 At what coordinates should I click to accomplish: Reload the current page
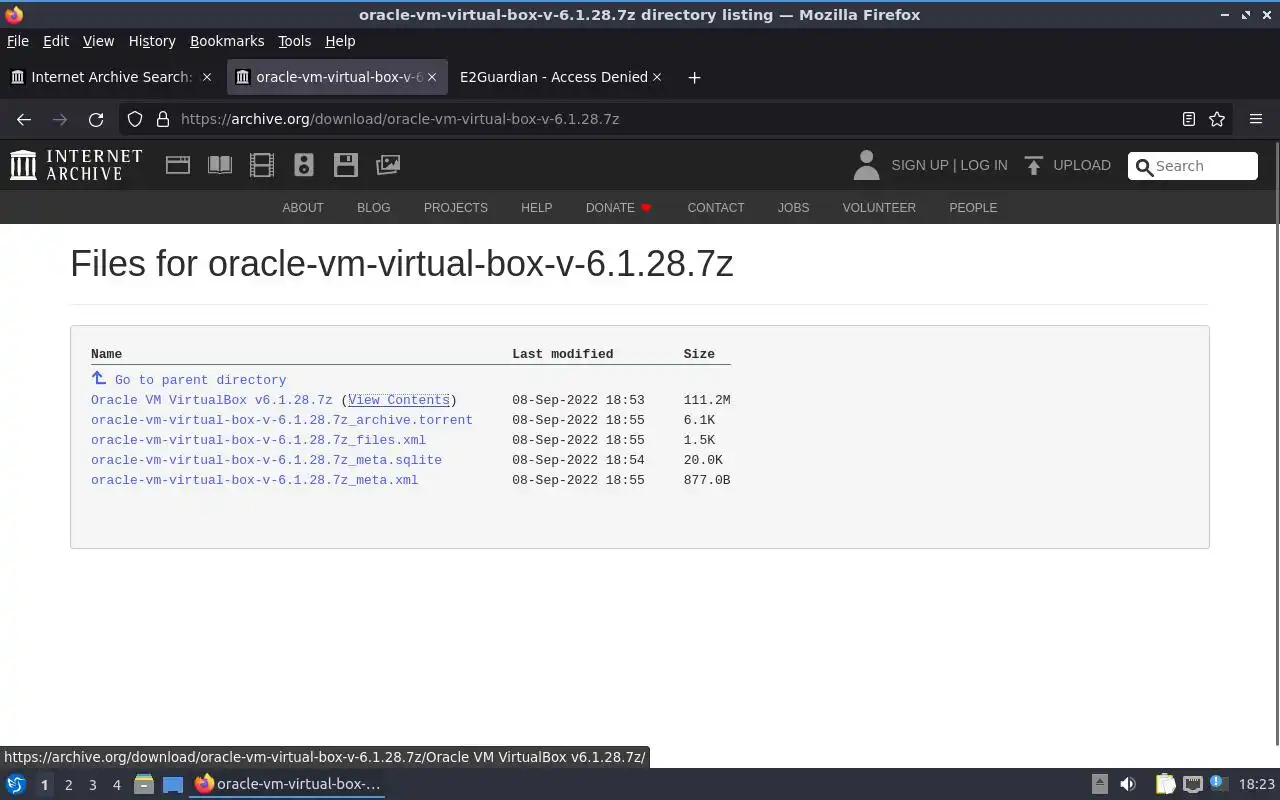pos(96,119)
